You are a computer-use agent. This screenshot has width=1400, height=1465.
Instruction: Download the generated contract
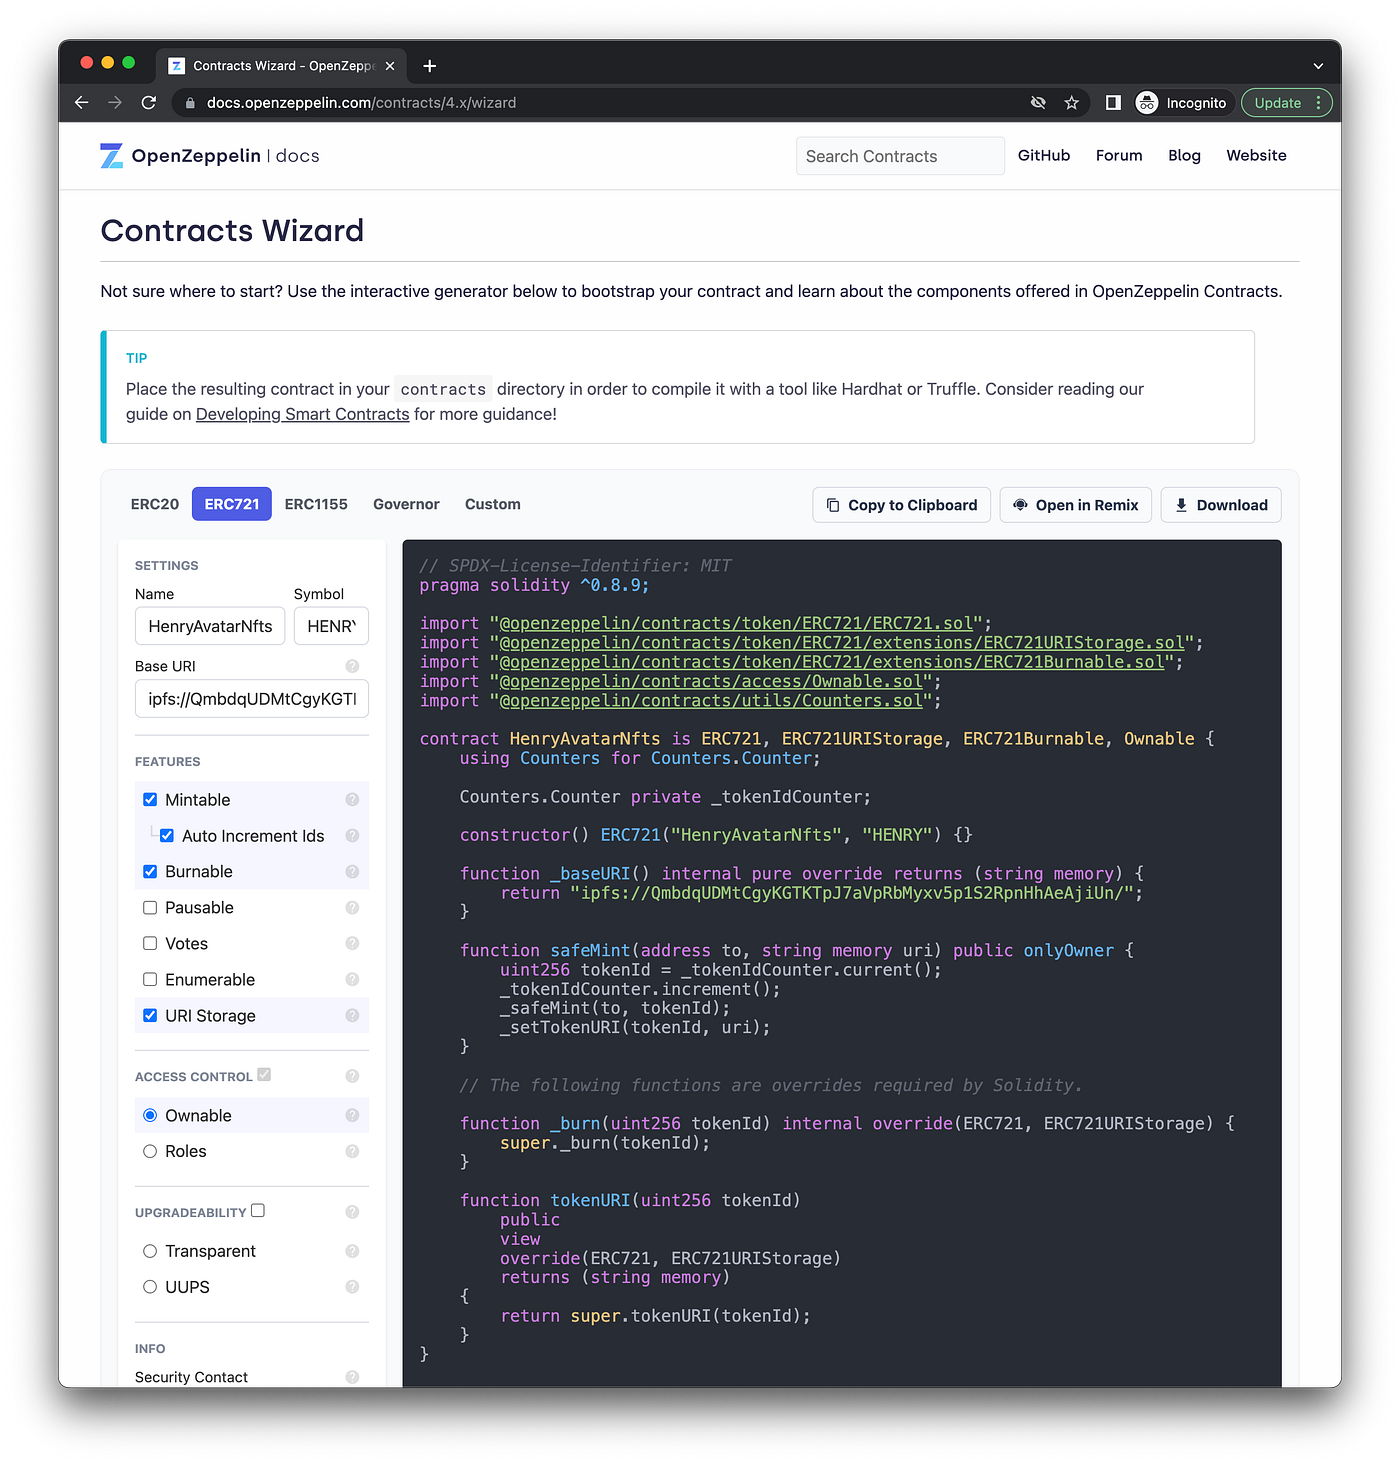1221,505
